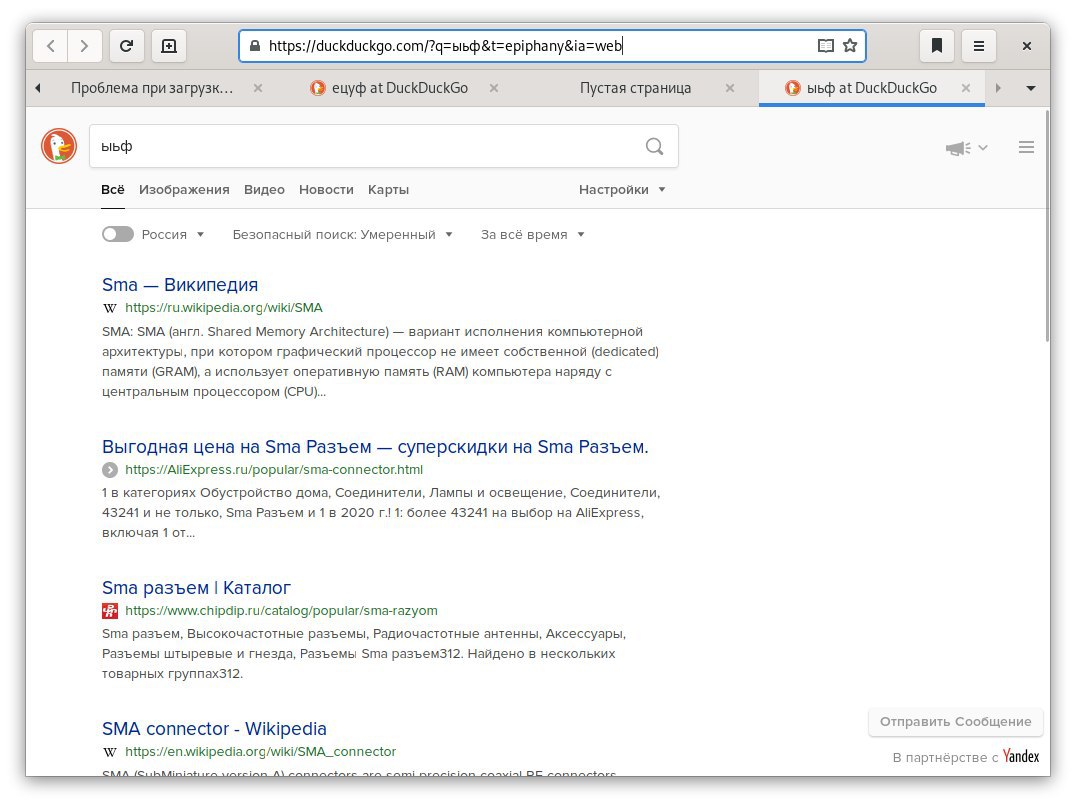Switch to Изображения results
The width and height of the screenshot is (1076, 805).
coord(184,189)
